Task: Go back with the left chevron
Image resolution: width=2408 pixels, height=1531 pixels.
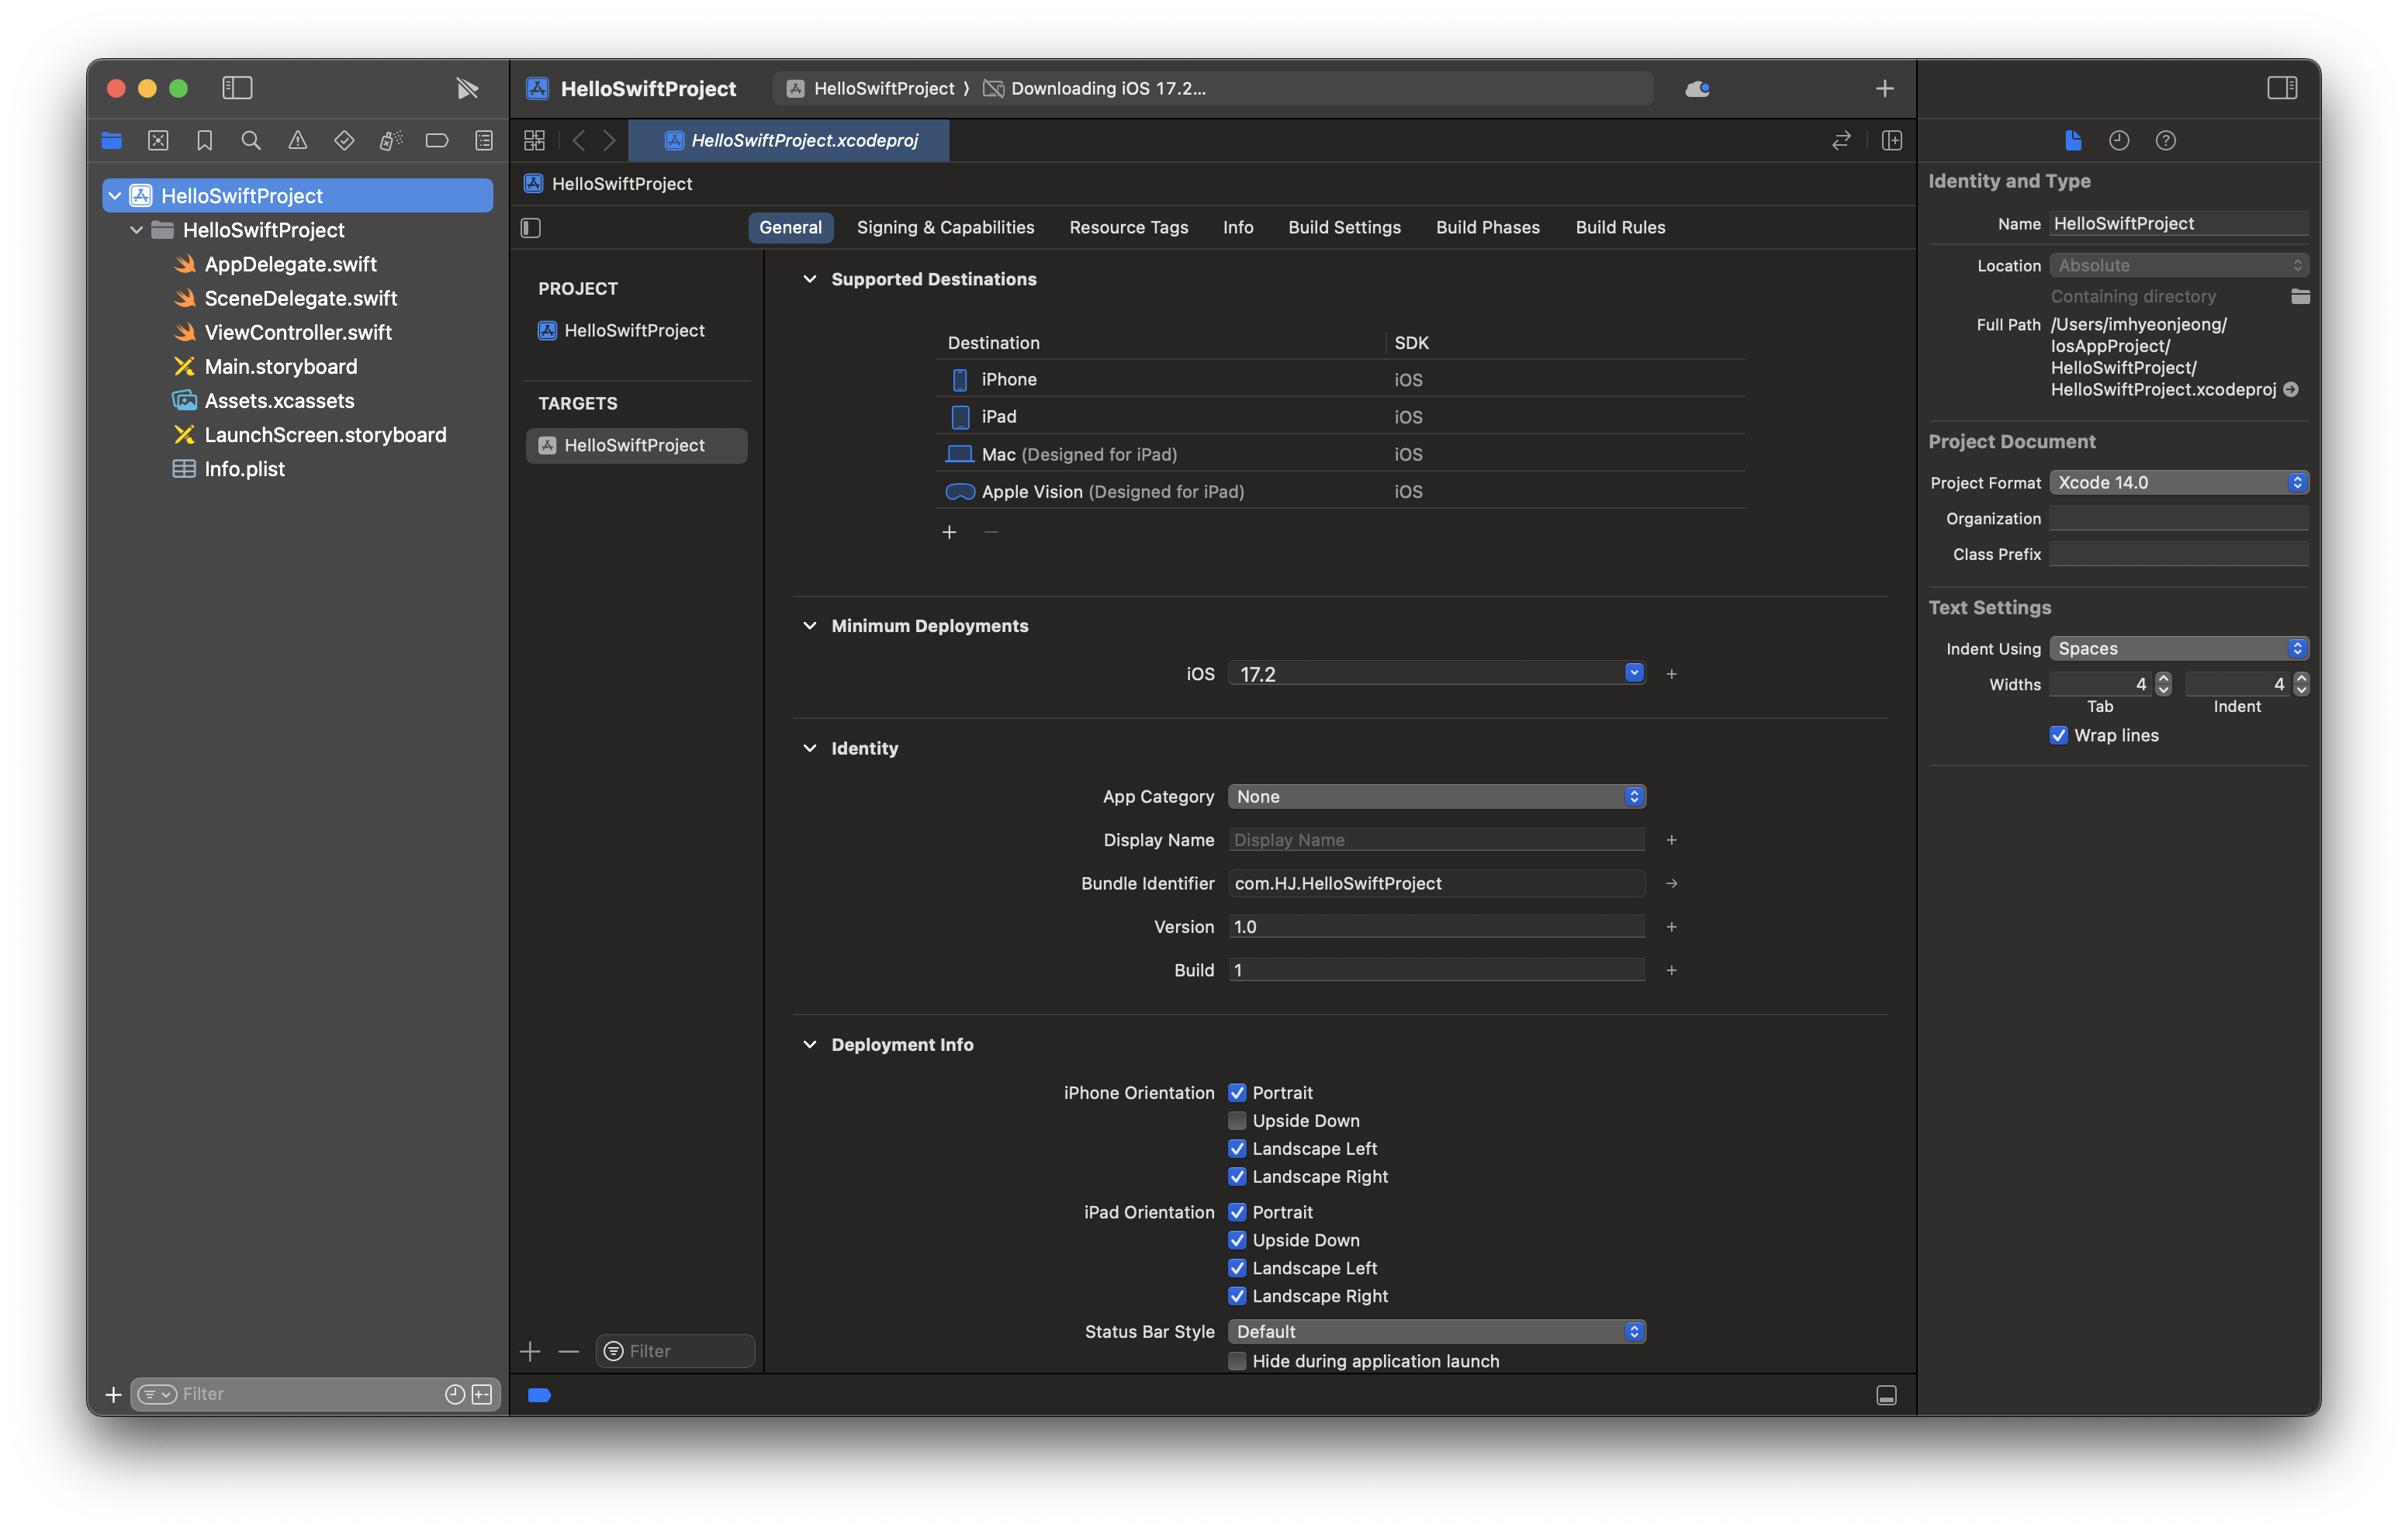Action: click(579, 141)
